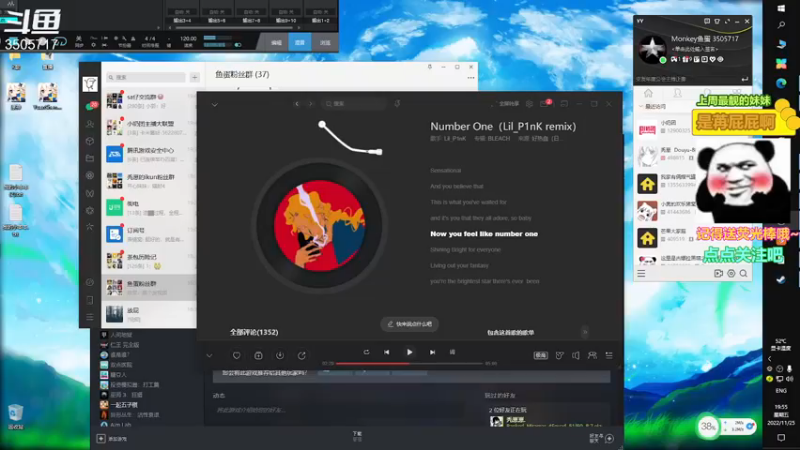Activate the microphone song recognition icon
Image resolution: width=800 pixels, height=450 pixels.
[x=397, y=104]
